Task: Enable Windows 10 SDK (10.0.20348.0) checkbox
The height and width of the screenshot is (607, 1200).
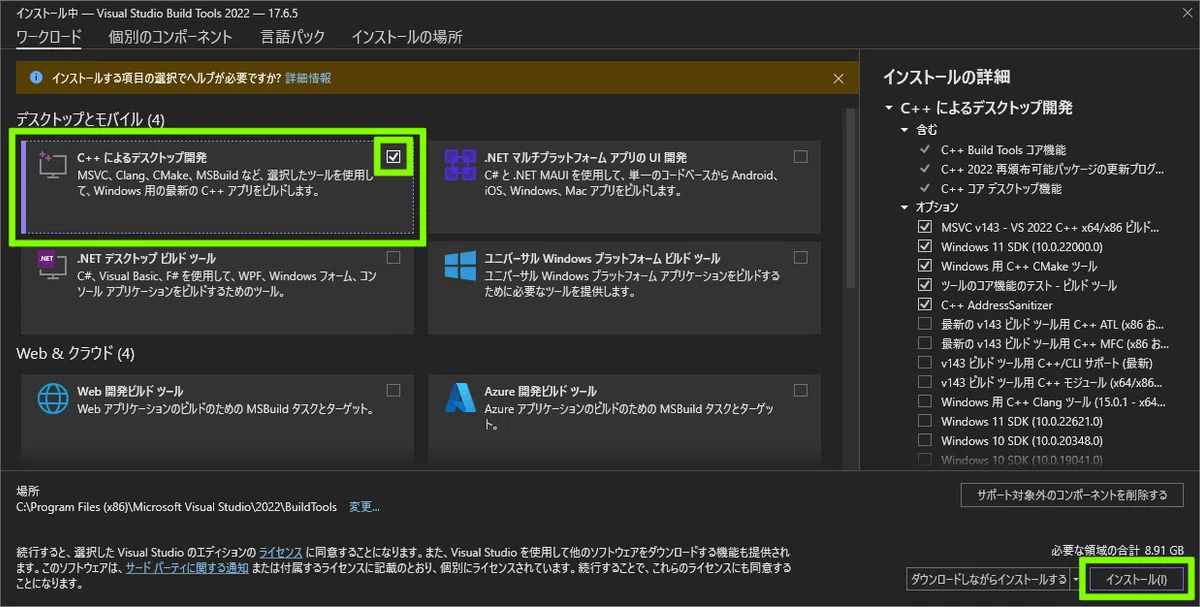Action: coord(924,440)
